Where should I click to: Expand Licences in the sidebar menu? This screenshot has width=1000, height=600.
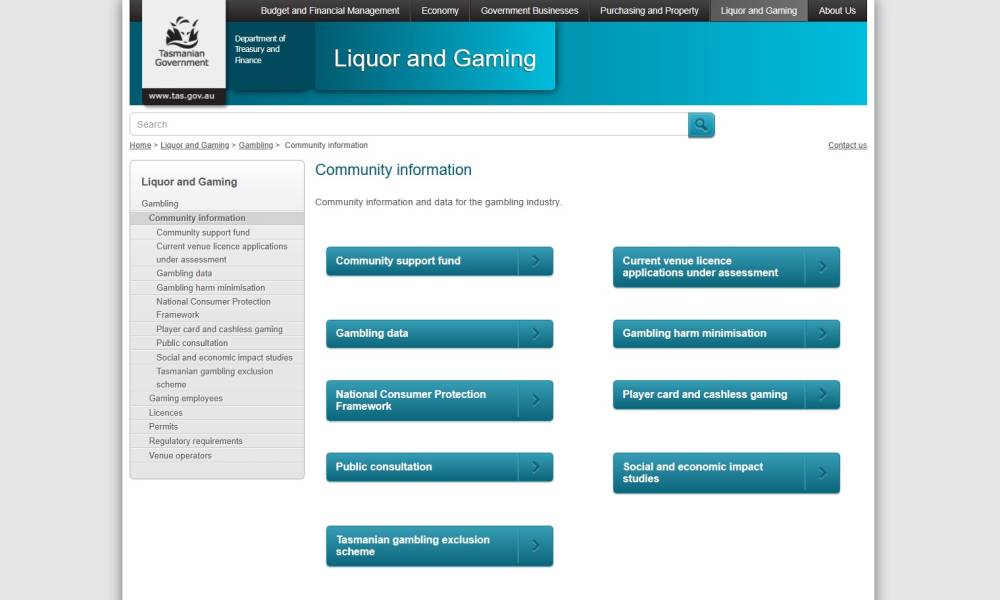point(166,413)
